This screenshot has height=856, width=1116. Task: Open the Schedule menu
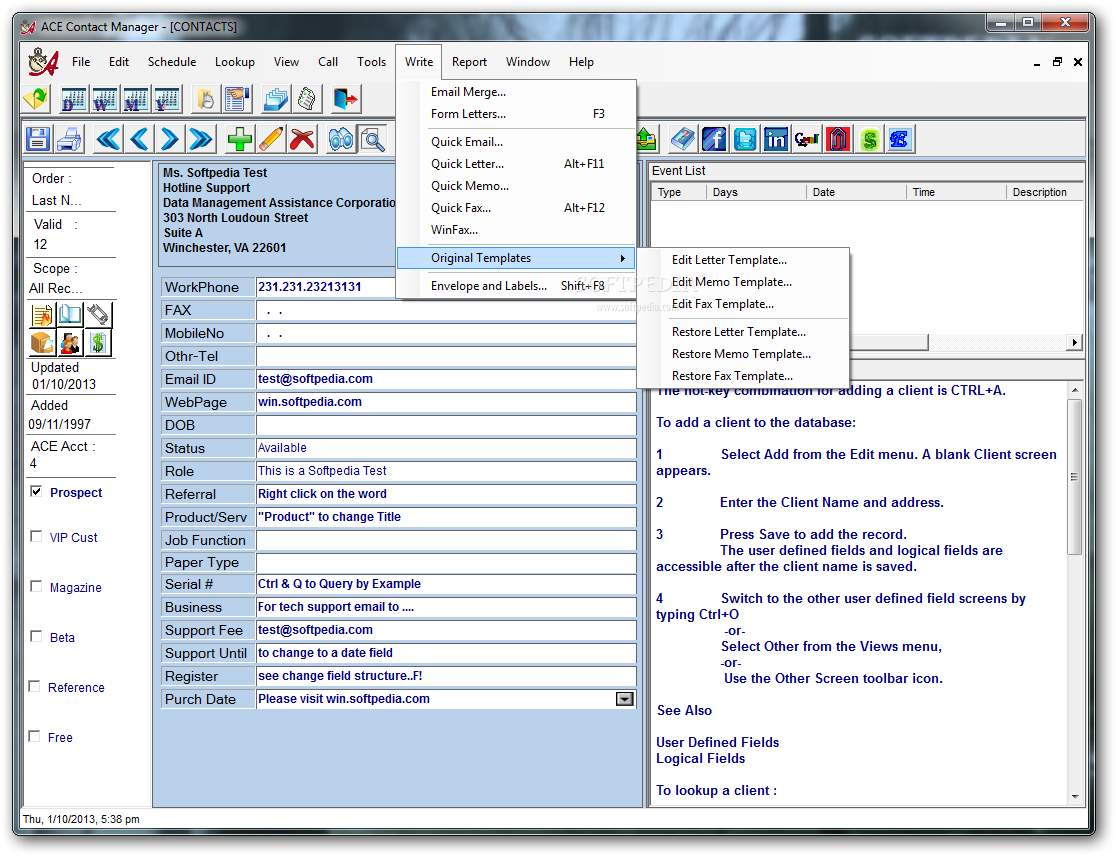[172, 62]
